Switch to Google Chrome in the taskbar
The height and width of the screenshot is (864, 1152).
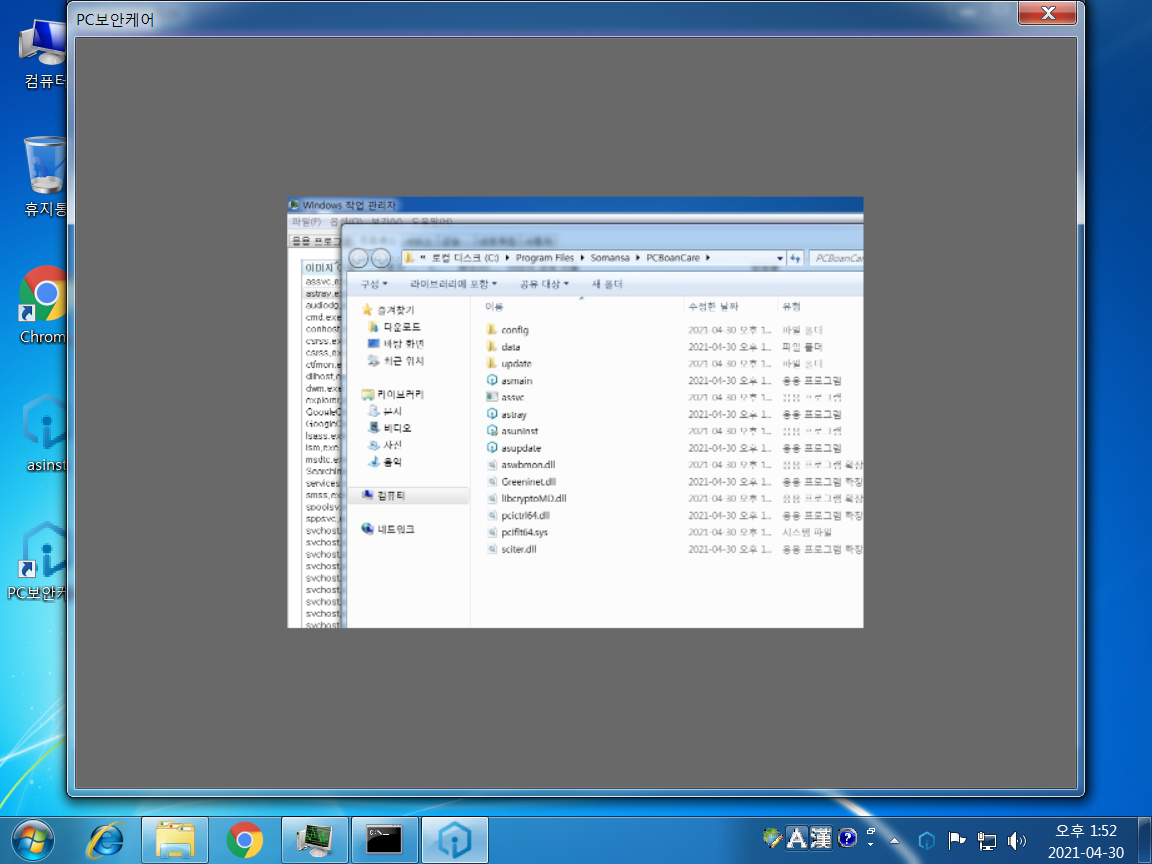pos(245,840)
